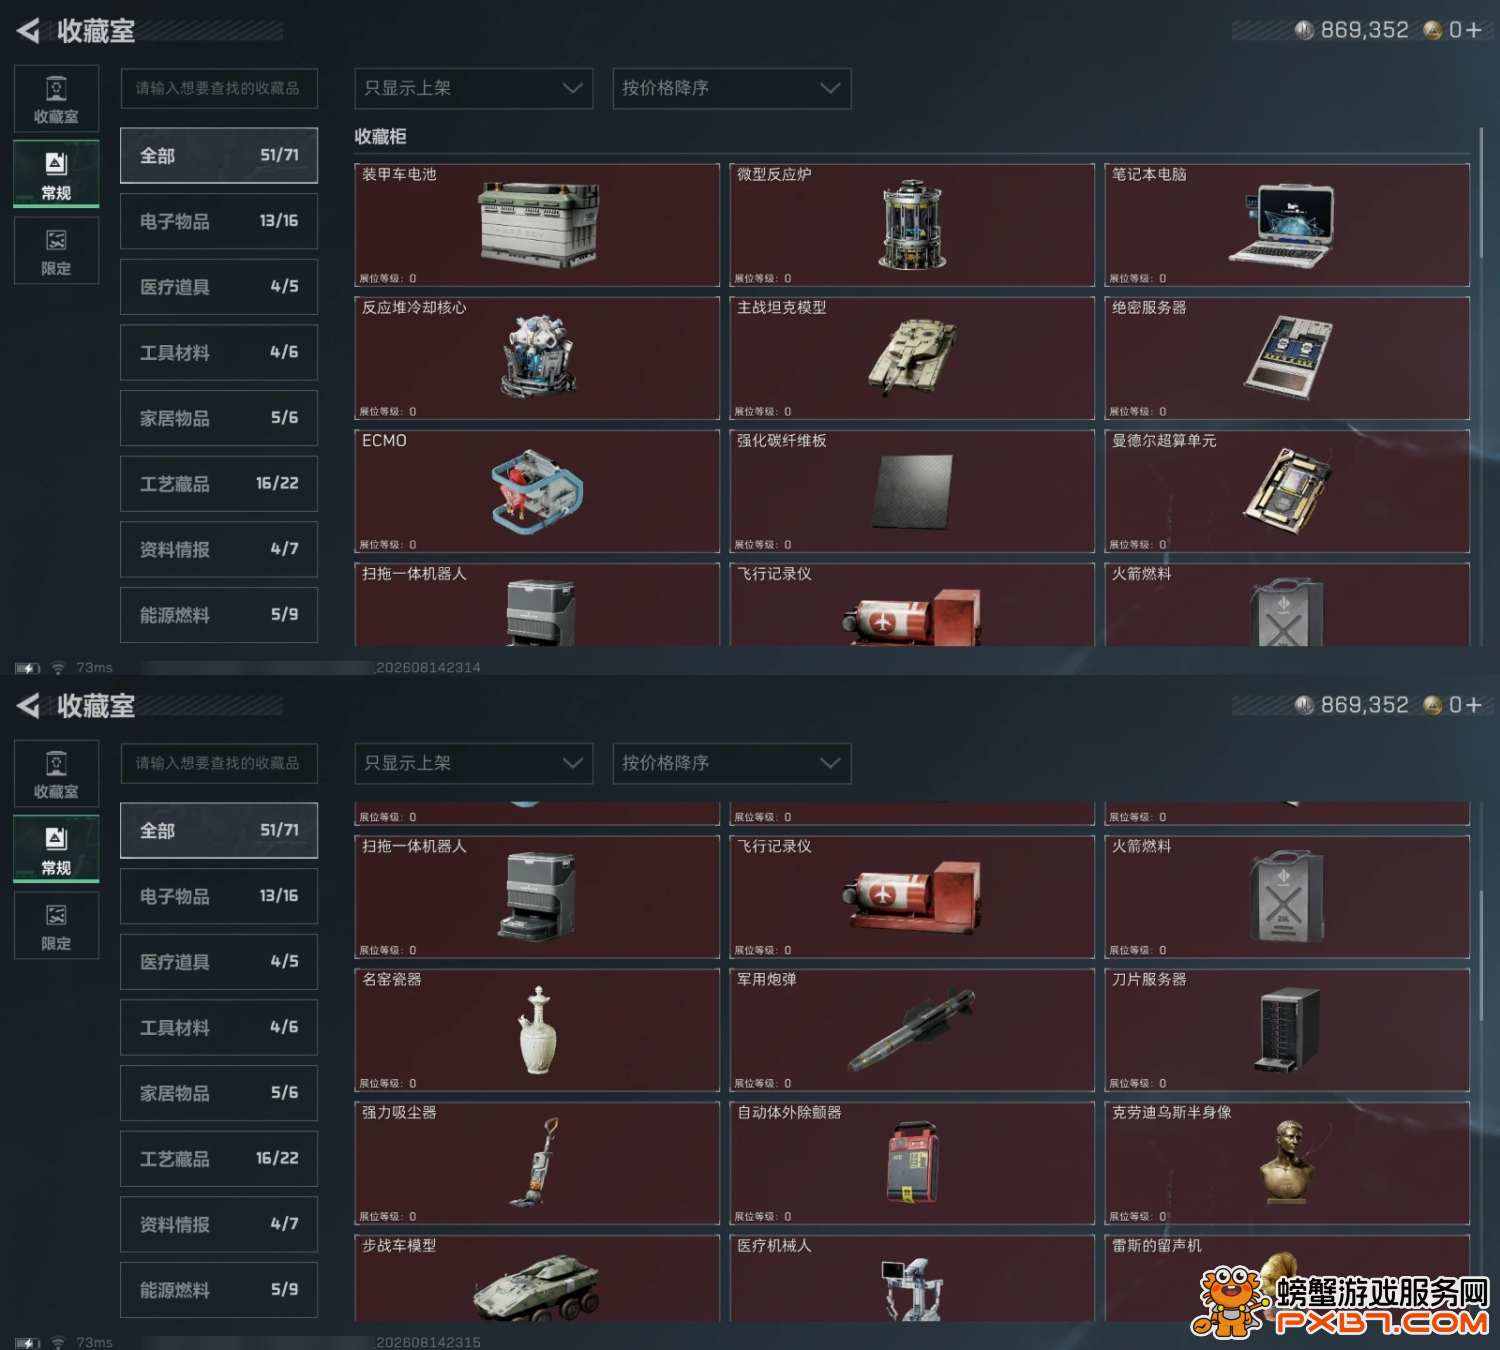Open 收藏室 sidebar icon in lower screenshot
This screenshot has height=1350, width=1500.
[56, 773]
